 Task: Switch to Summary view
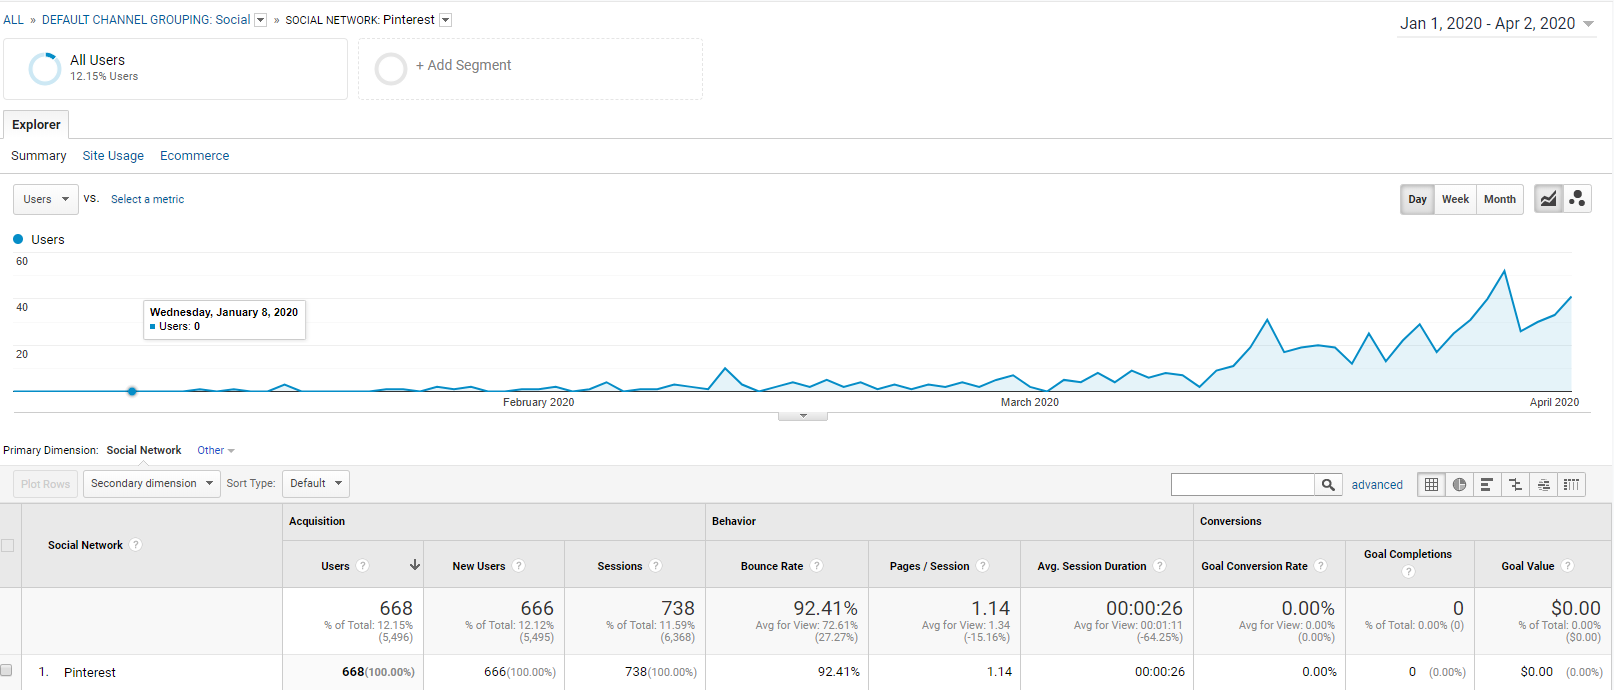[39, 156]
